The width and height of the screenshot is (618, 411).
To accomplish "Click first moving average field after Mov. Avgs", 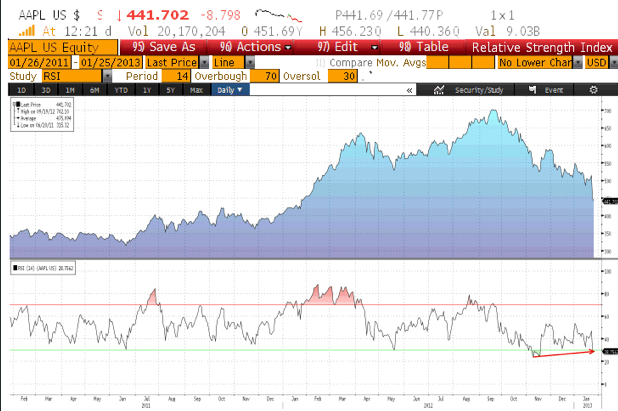I will (x=437, y=63).
